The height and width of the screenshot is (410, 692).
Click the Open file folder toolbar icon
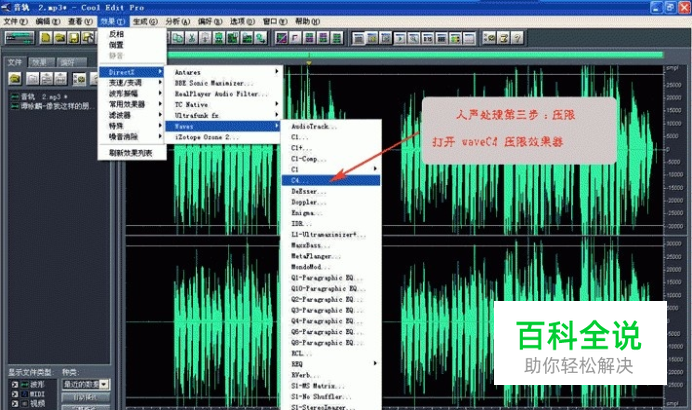pos(60,38)
